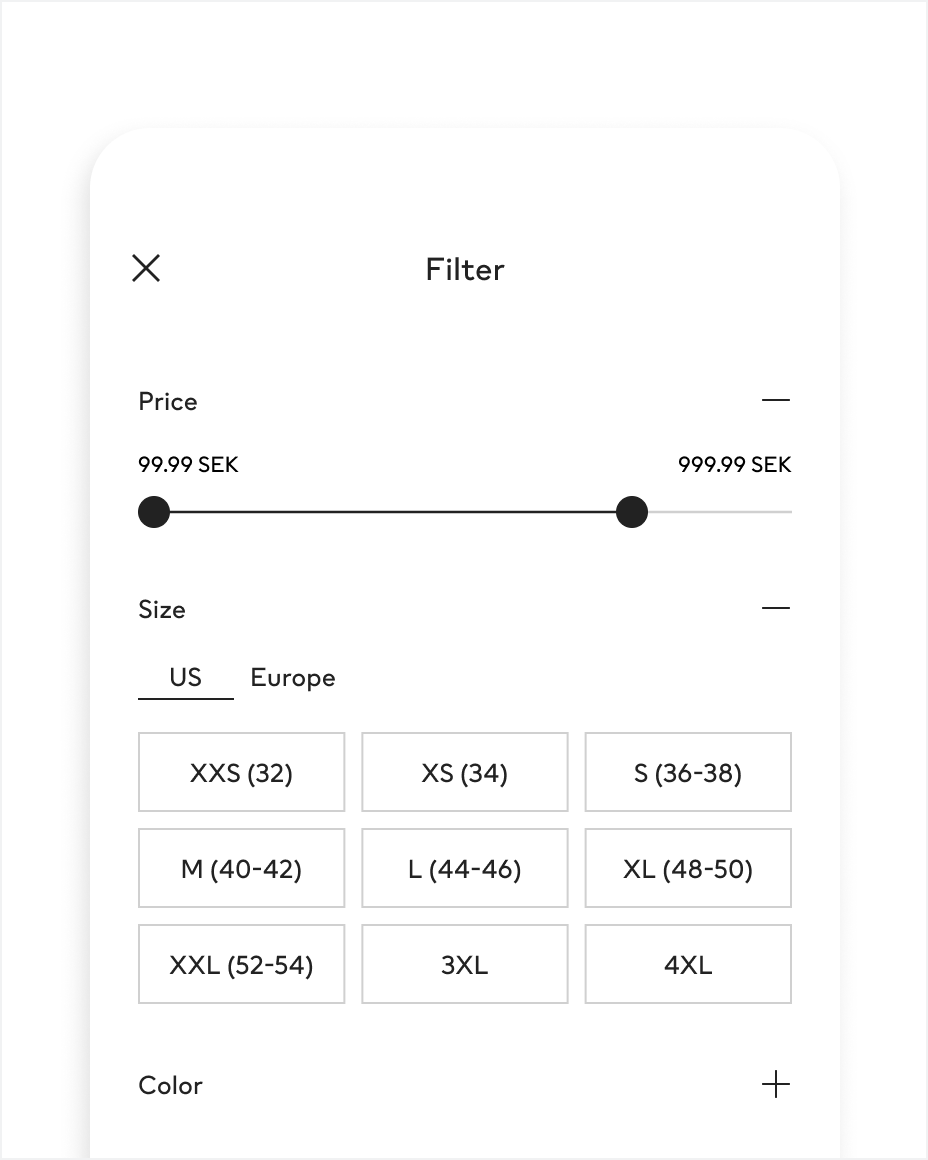Pick size XXL (52-54)
928x1160 pixels.
(x=241, y=964)
